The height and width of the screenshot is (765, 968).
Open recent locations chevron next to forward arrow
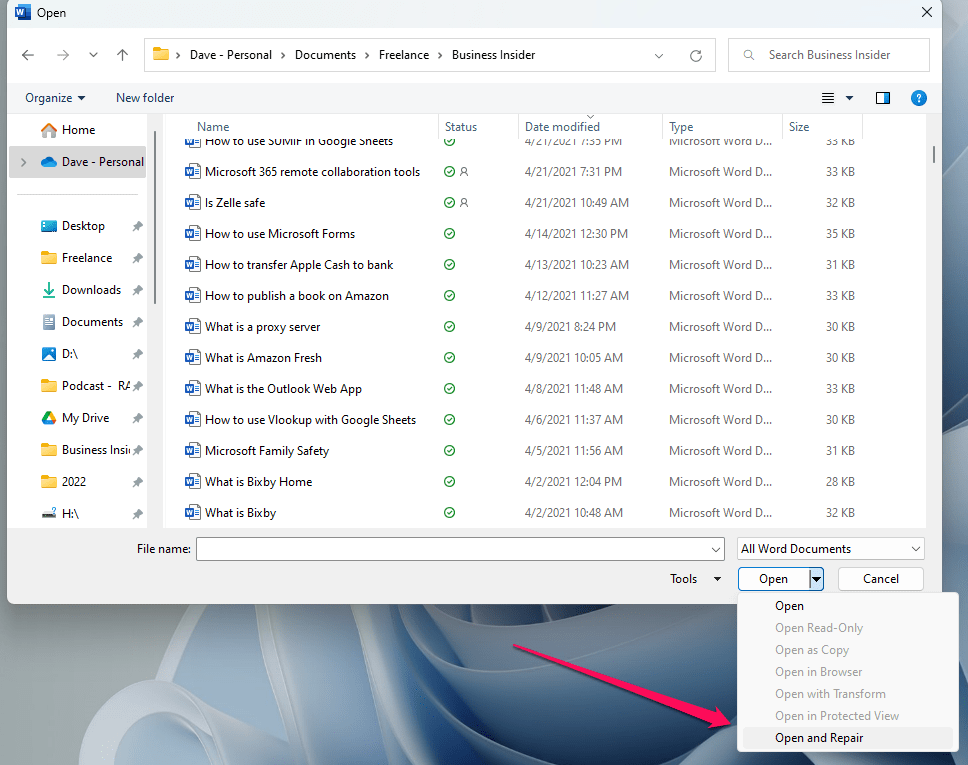click(x=93, y=55)
